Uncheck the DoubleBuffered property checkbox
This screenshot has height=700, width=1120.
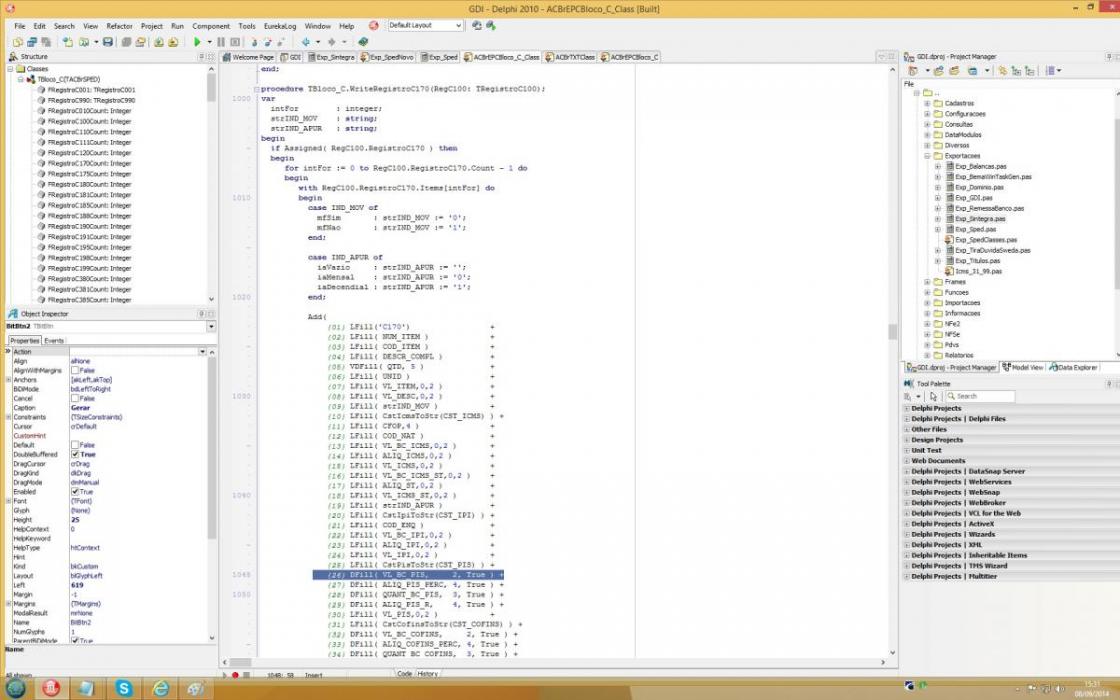tap(75, 454)
